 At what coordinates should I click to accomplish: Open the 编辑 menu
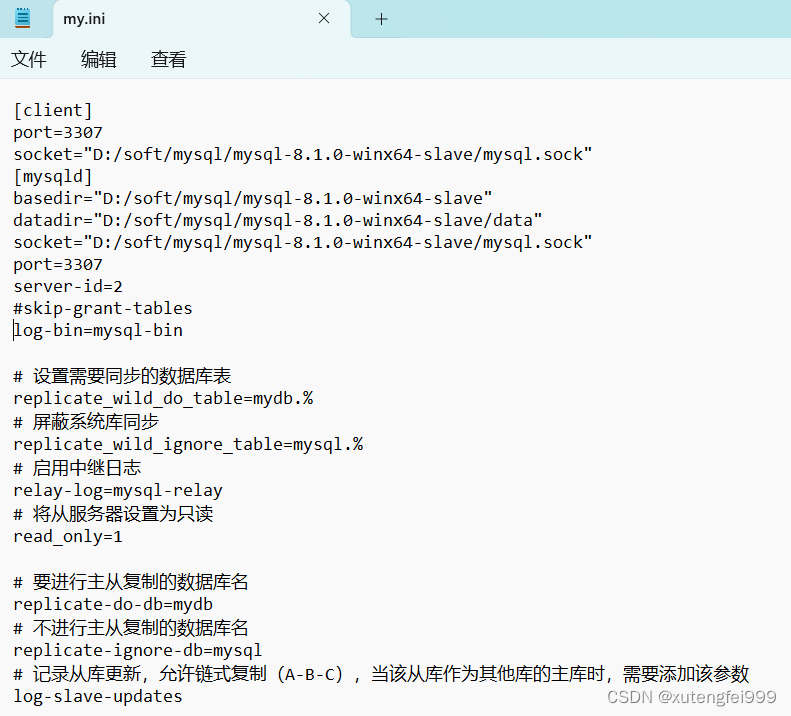click(98, 60)
